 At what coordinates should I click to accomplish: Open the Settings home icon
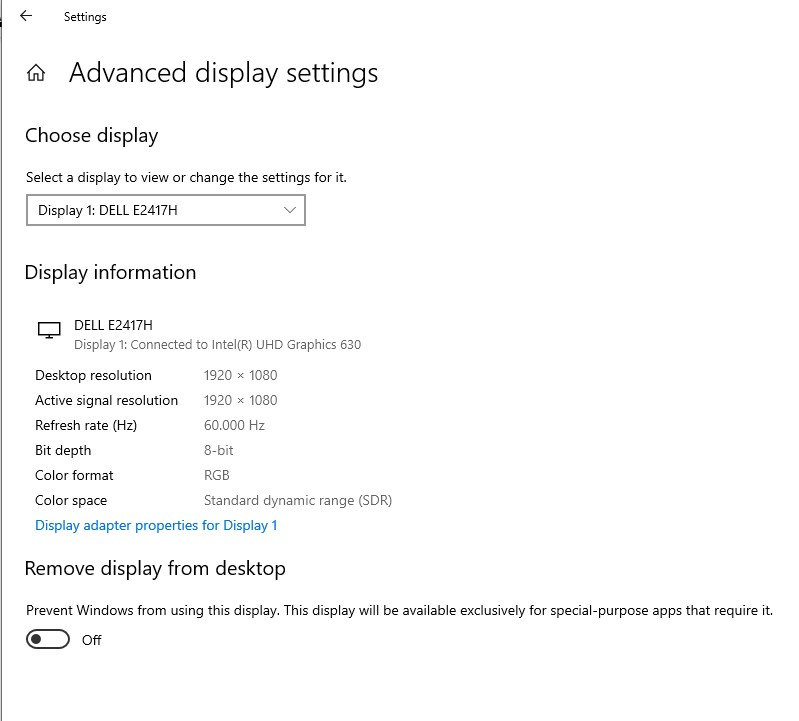[36, 73]
